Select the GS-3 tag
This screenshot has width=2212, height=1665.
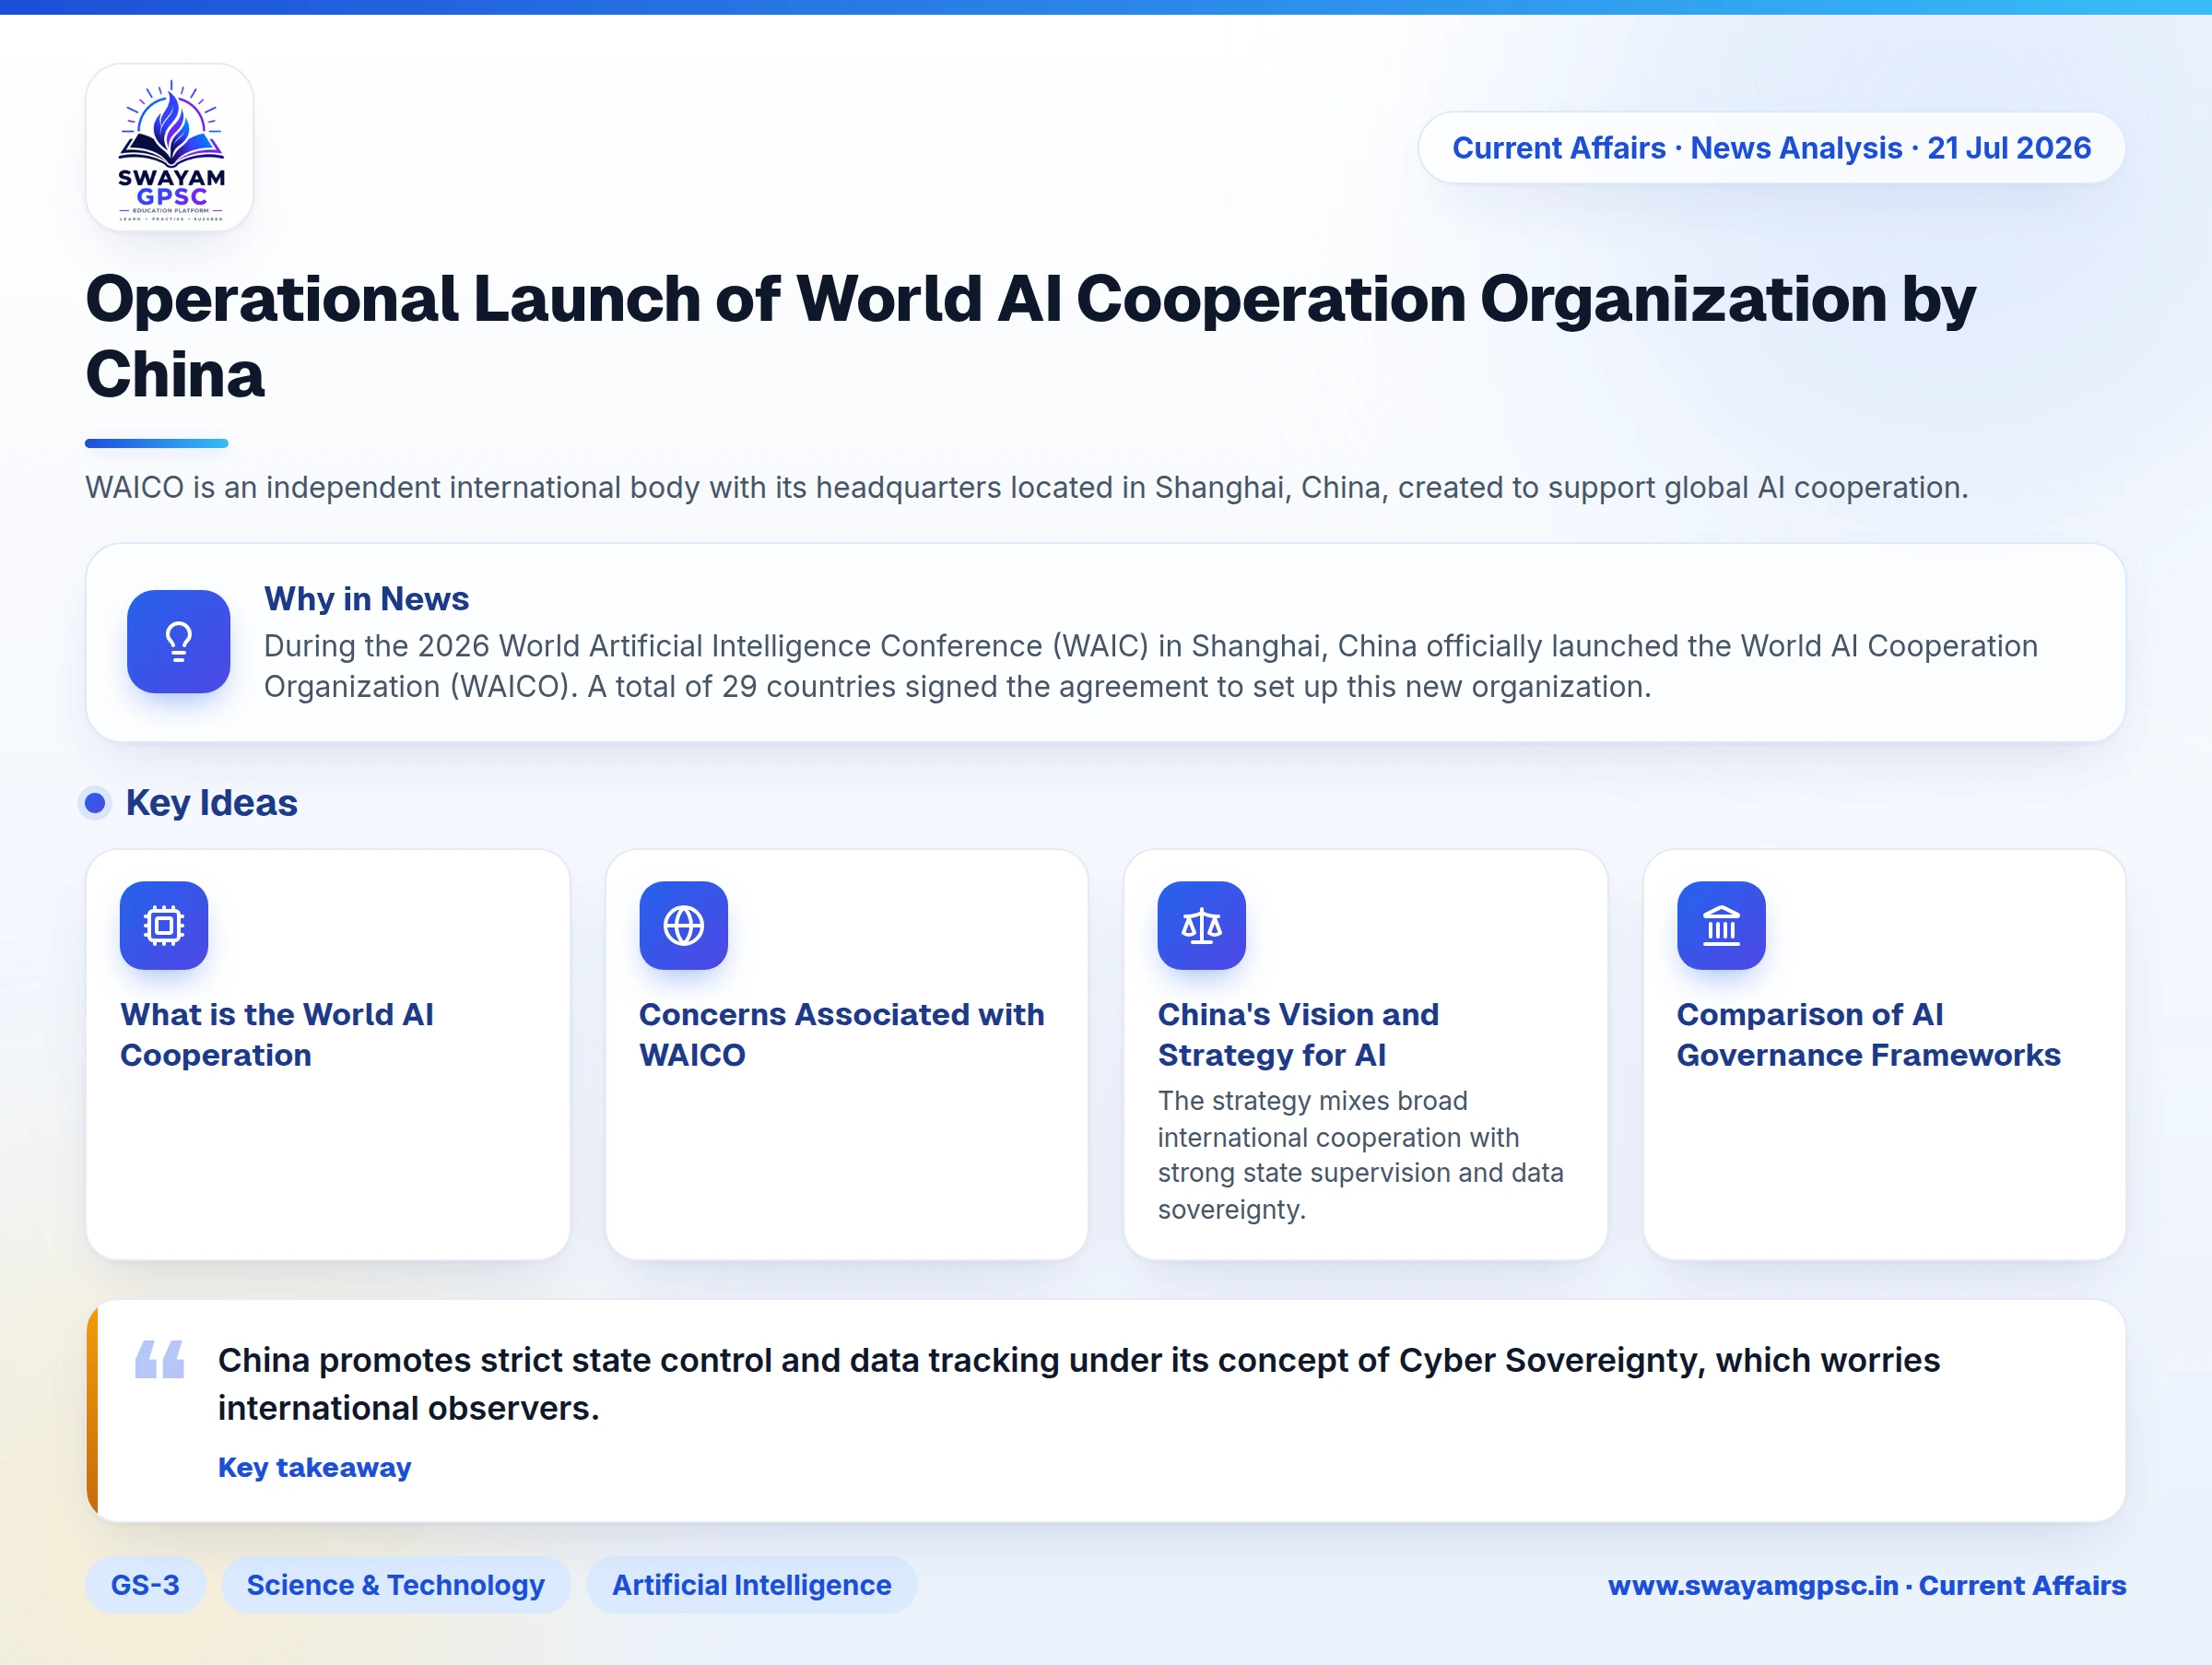145,1585
